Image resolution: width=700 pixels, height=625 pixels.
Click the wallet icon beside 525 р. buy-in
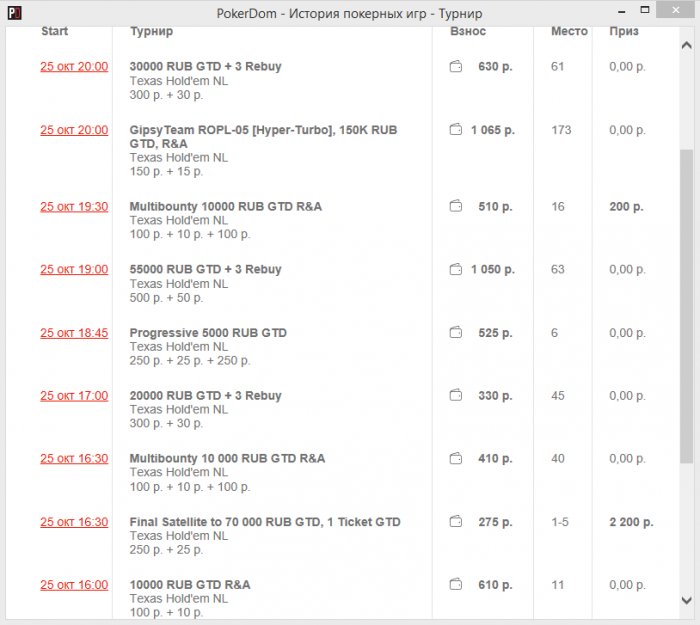456,333
